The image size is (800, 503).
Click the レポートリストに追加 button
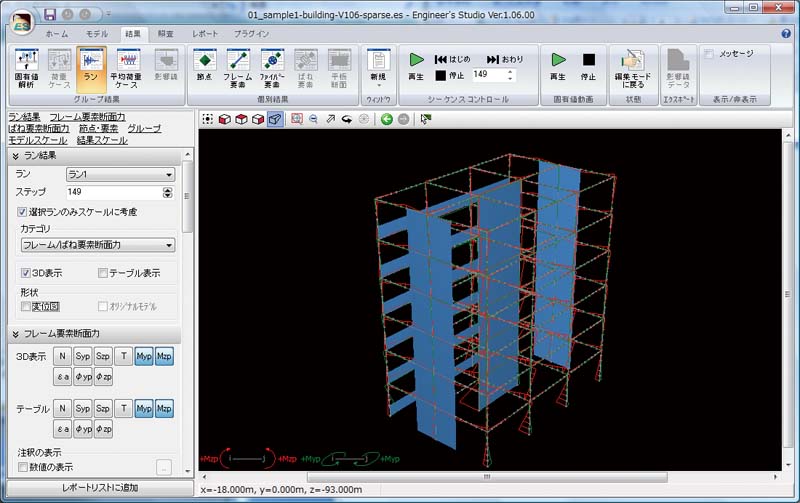(94, 488)
